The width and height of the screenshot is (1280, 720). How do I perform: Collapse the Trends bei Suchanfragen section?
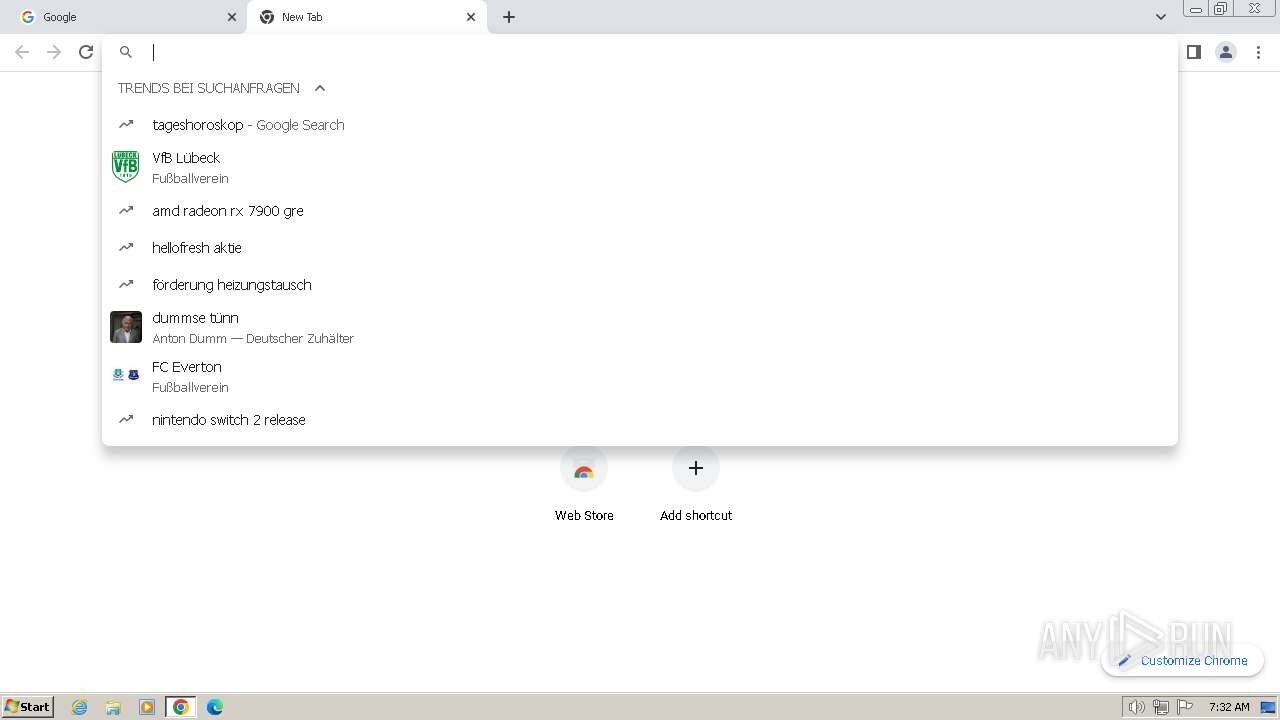click(320, 88)
